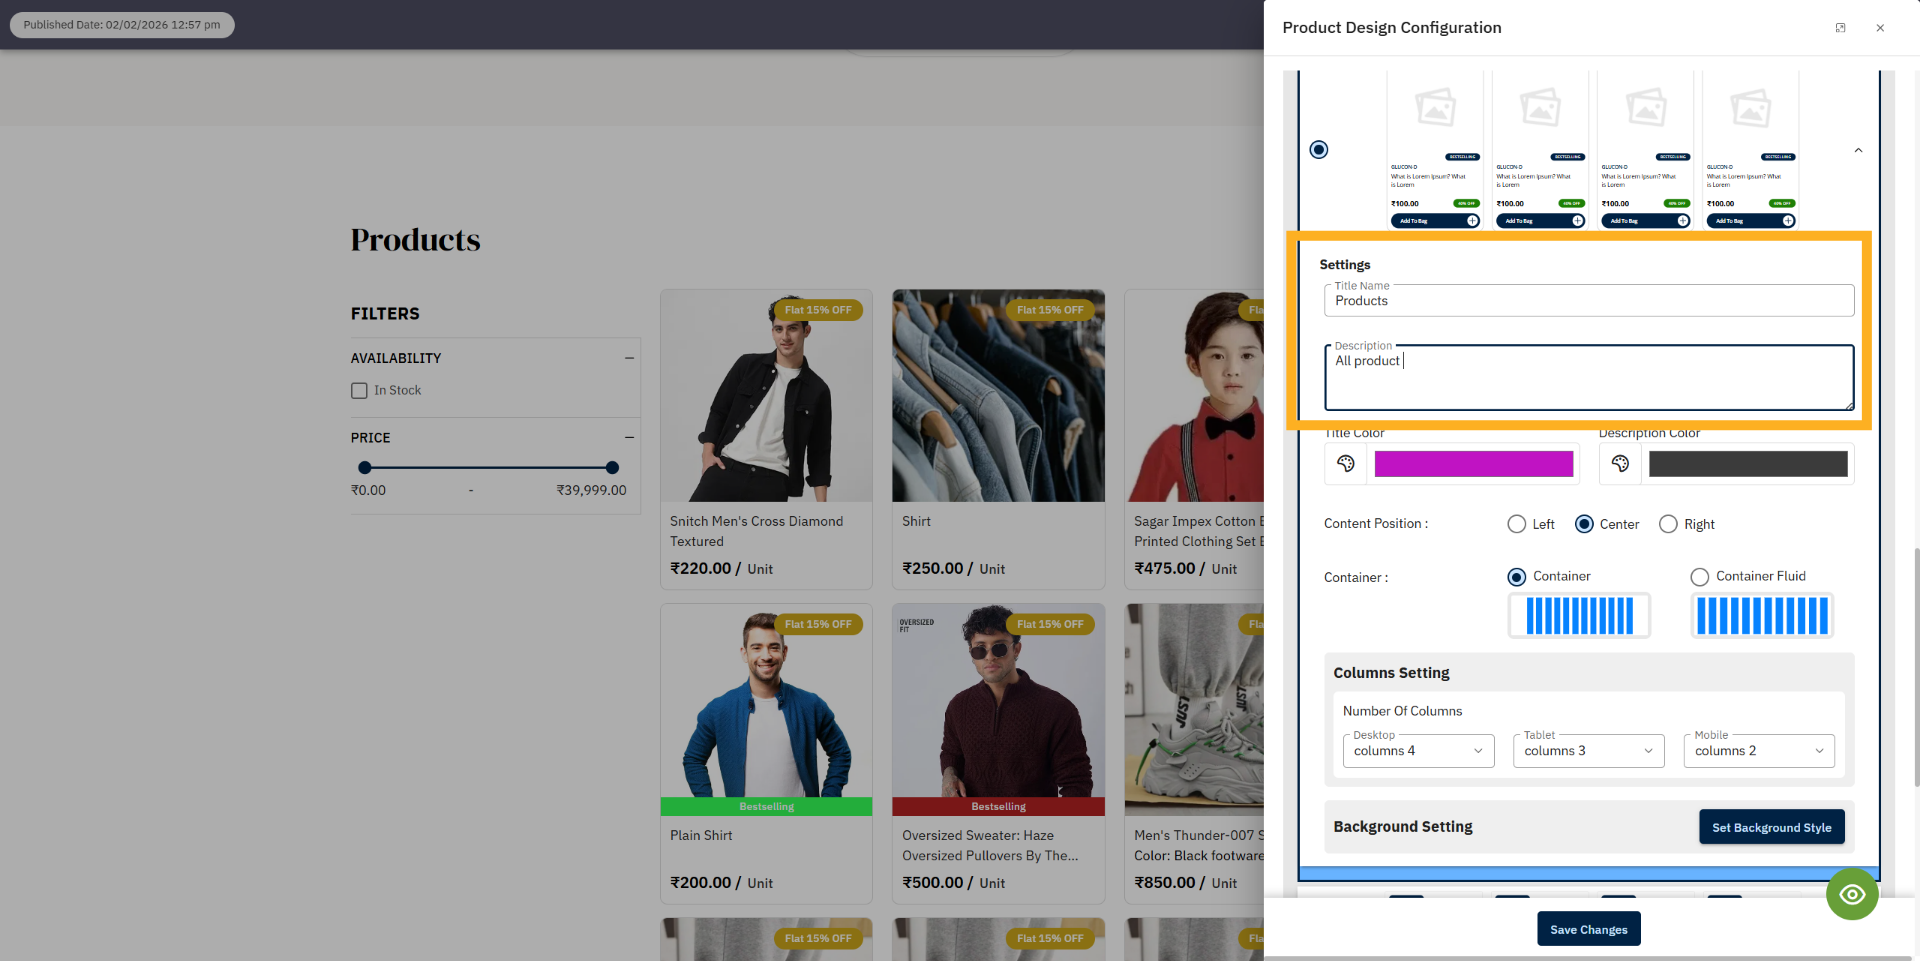Click the Save Changes button
Viewport: 1920px width, 961px height.
click(x=1588, y=929)
